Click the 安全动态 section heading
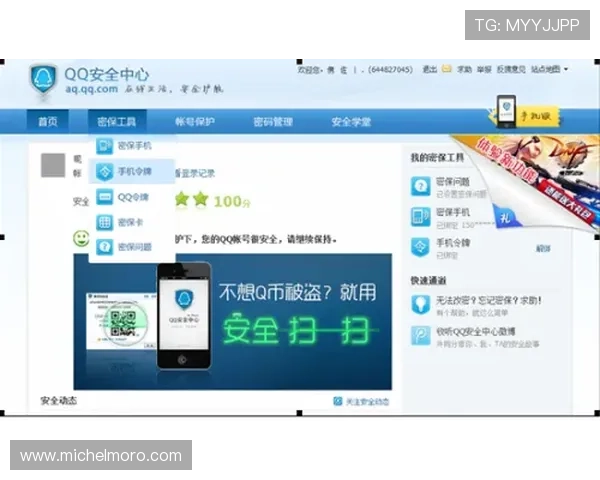Screen dimensions: 600x480 point(59,401)
